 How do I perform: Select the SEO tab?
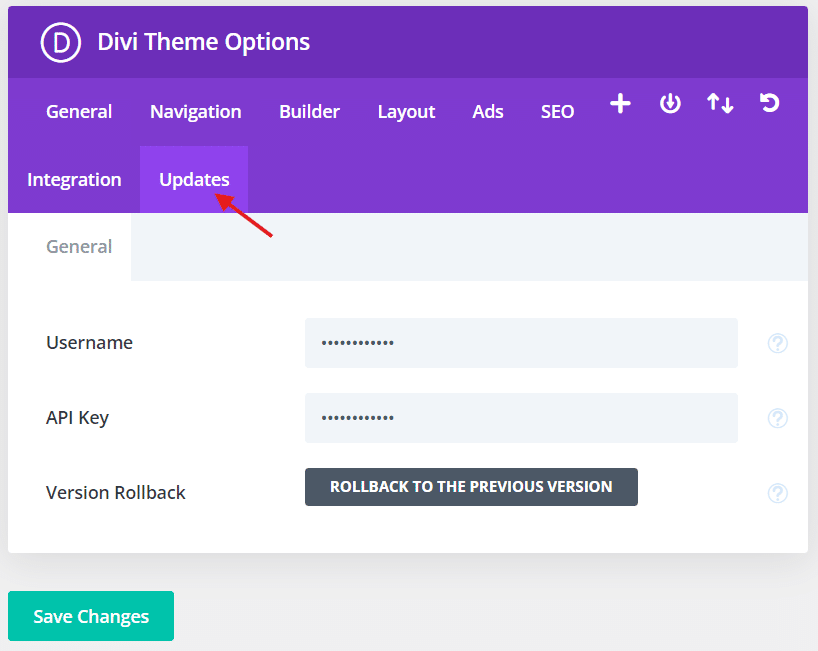557,111
